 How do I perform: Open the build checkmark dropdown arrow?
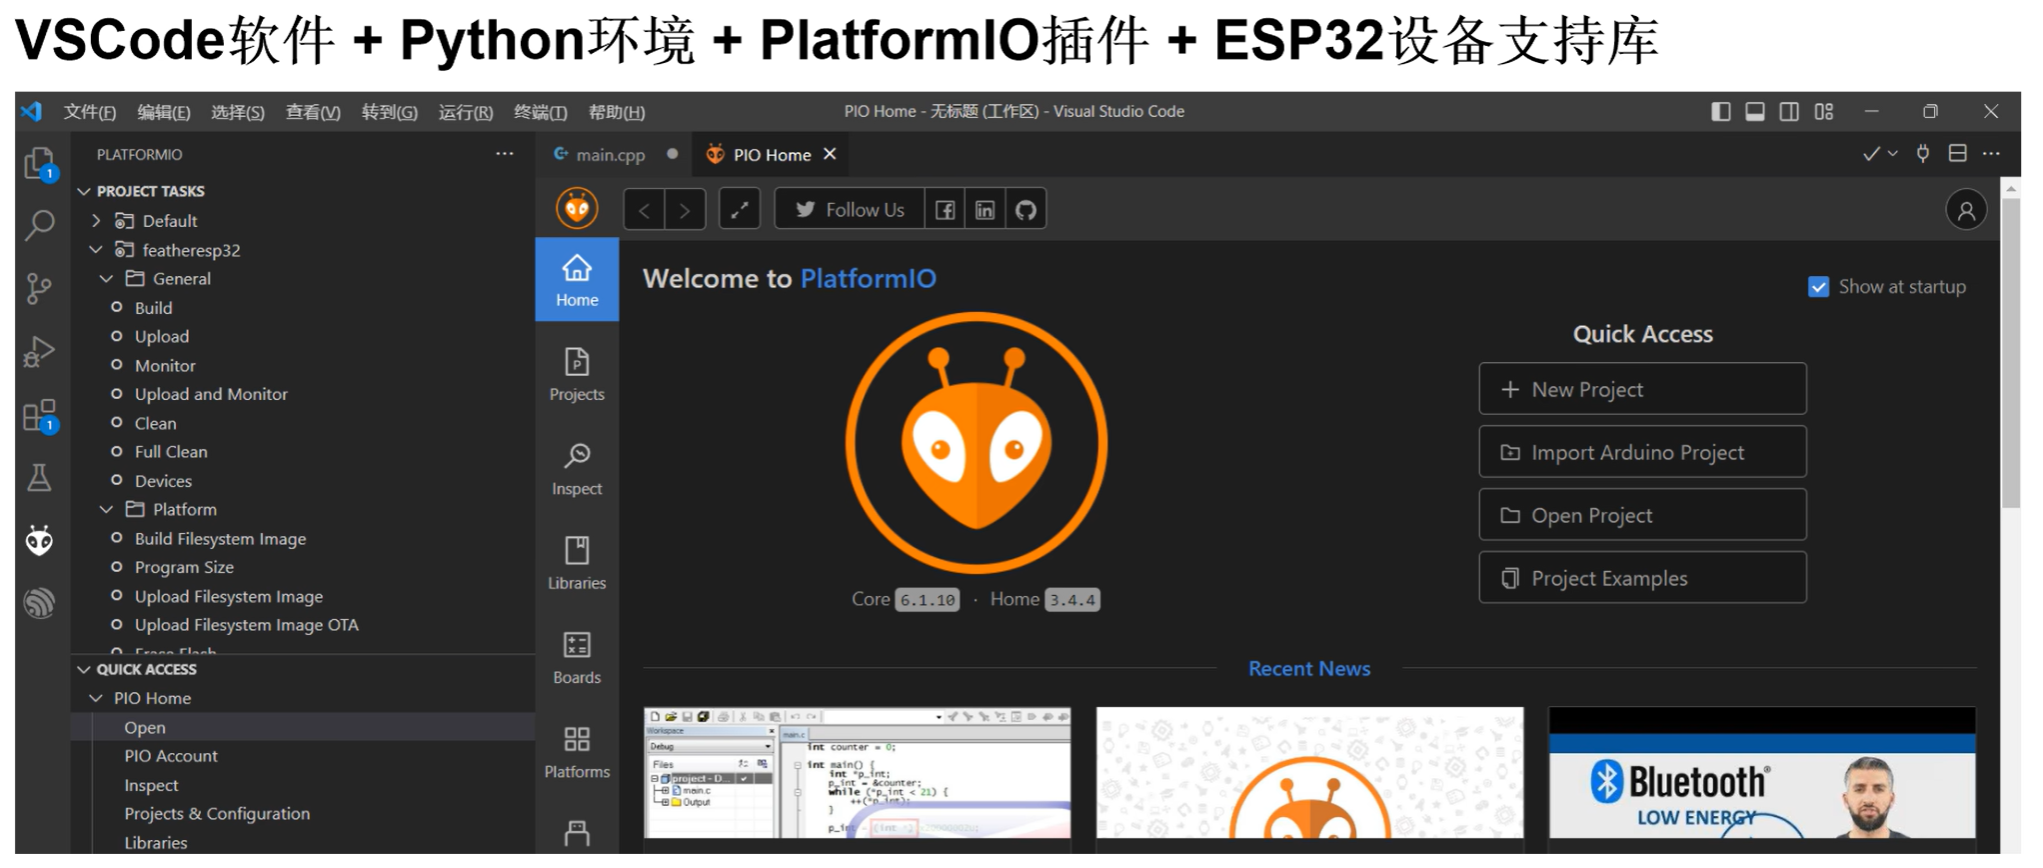click(x=1892, y=154)
